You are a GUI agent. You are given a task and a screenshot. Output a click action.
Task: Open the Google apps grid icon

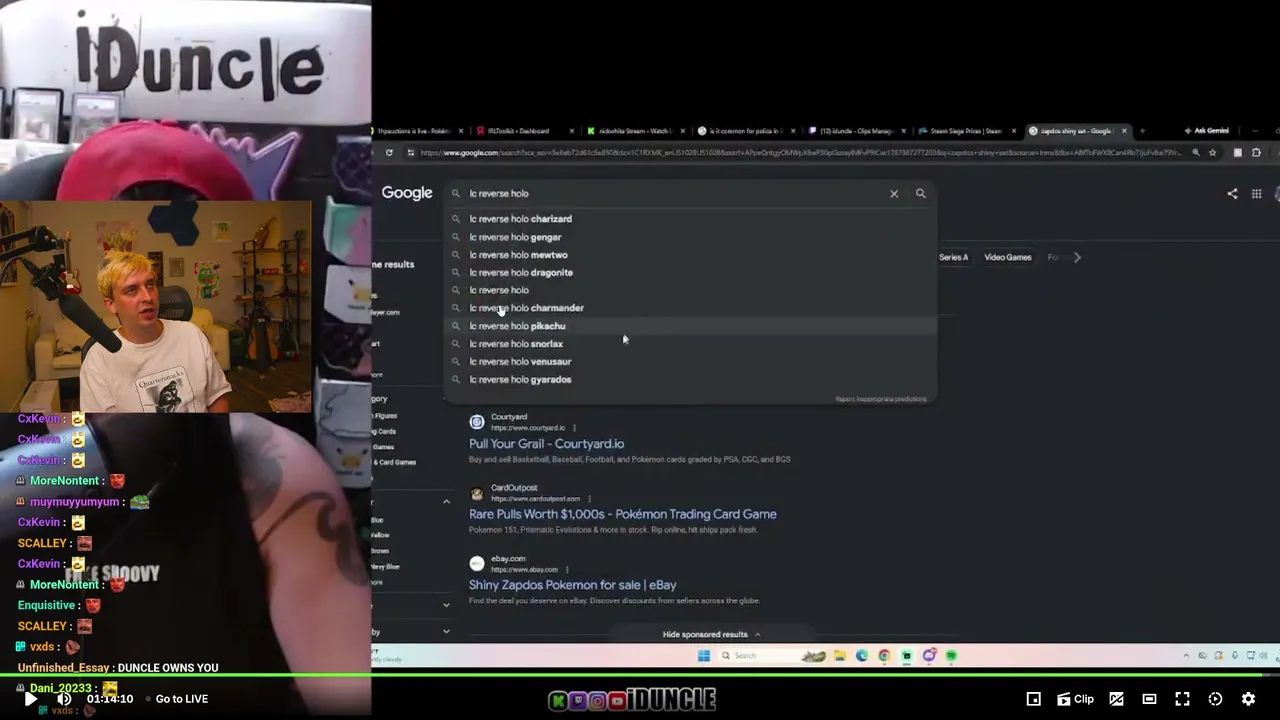pos(1256,194)
